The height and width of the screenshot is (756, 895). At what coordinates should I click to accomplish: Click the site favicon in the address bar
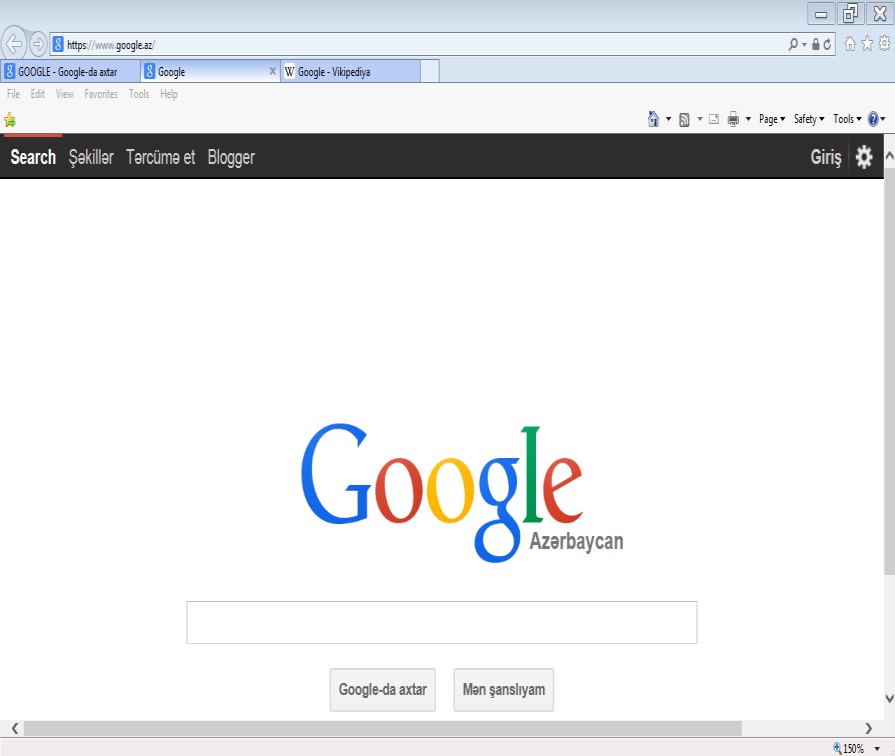click(58, 44)
